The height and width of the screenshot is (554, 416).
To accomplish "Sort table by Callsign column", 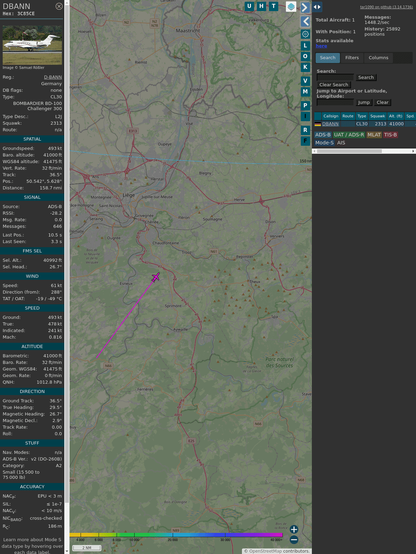I will pyautogui.click(x=330, y=116).
